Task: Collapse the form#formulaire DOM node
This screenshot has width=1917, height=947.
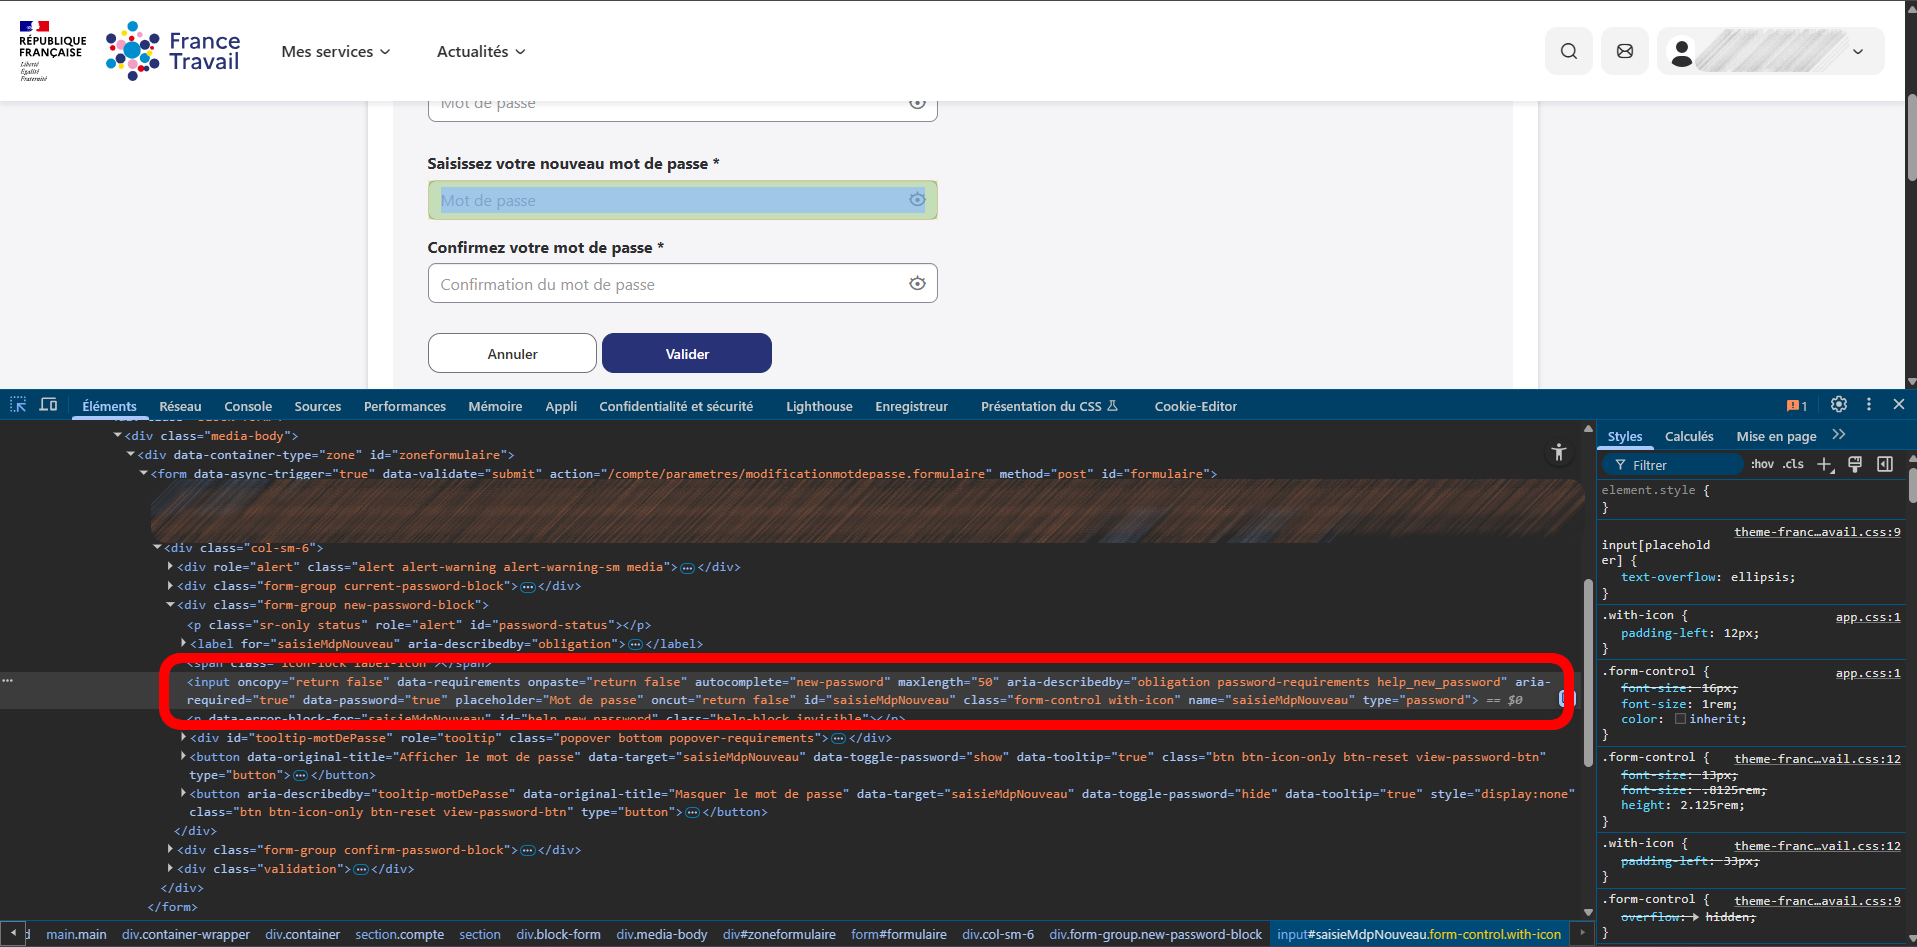Action: click(143, 473)
